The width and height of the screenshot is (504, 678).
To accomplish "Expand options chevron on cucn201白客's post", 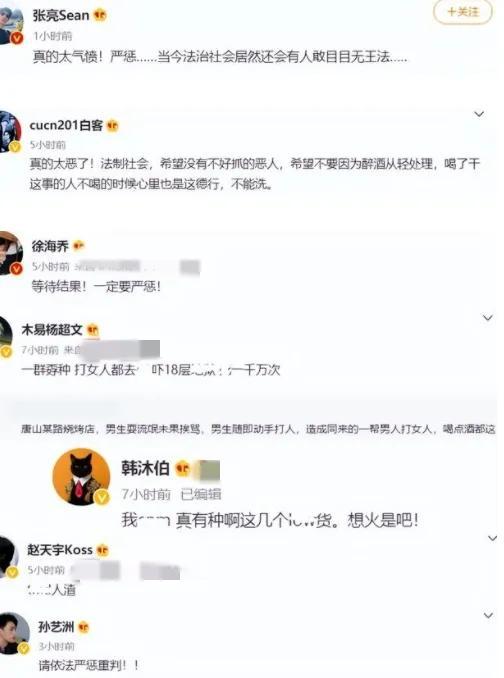I will [x=479, y=114].
